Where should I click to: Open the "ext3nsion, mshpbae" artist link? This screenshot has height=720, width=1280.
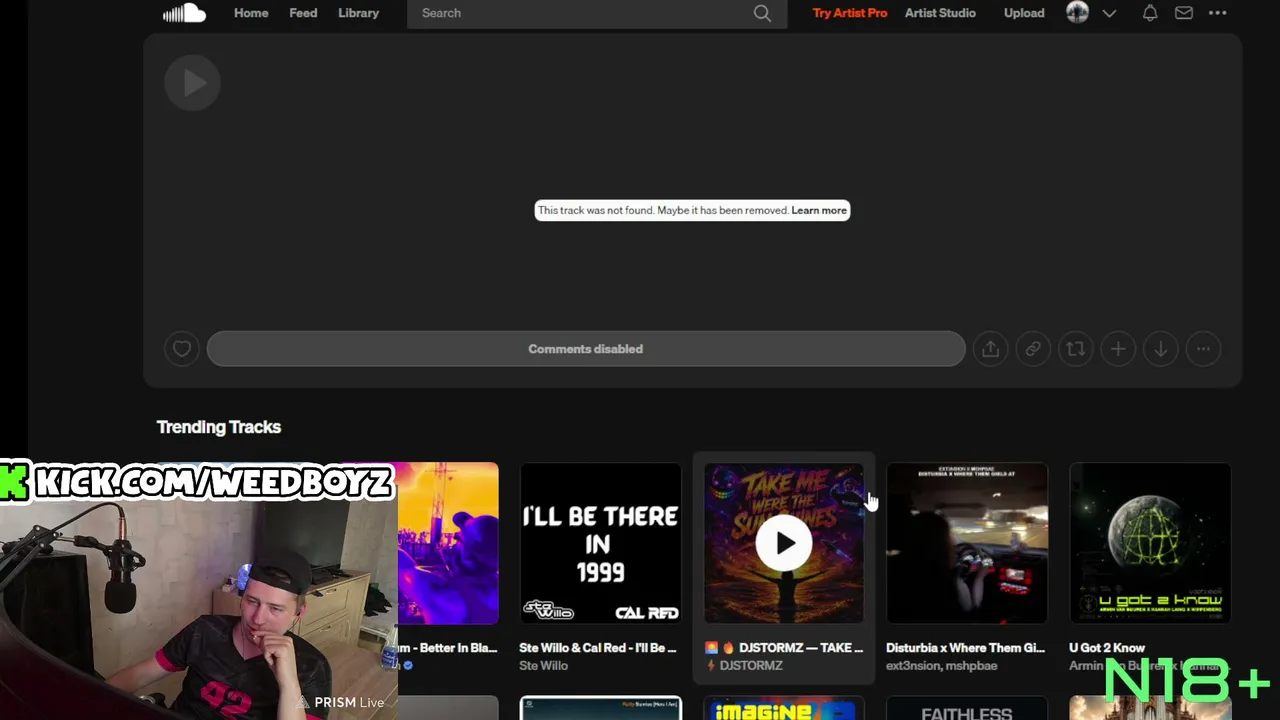941,666
